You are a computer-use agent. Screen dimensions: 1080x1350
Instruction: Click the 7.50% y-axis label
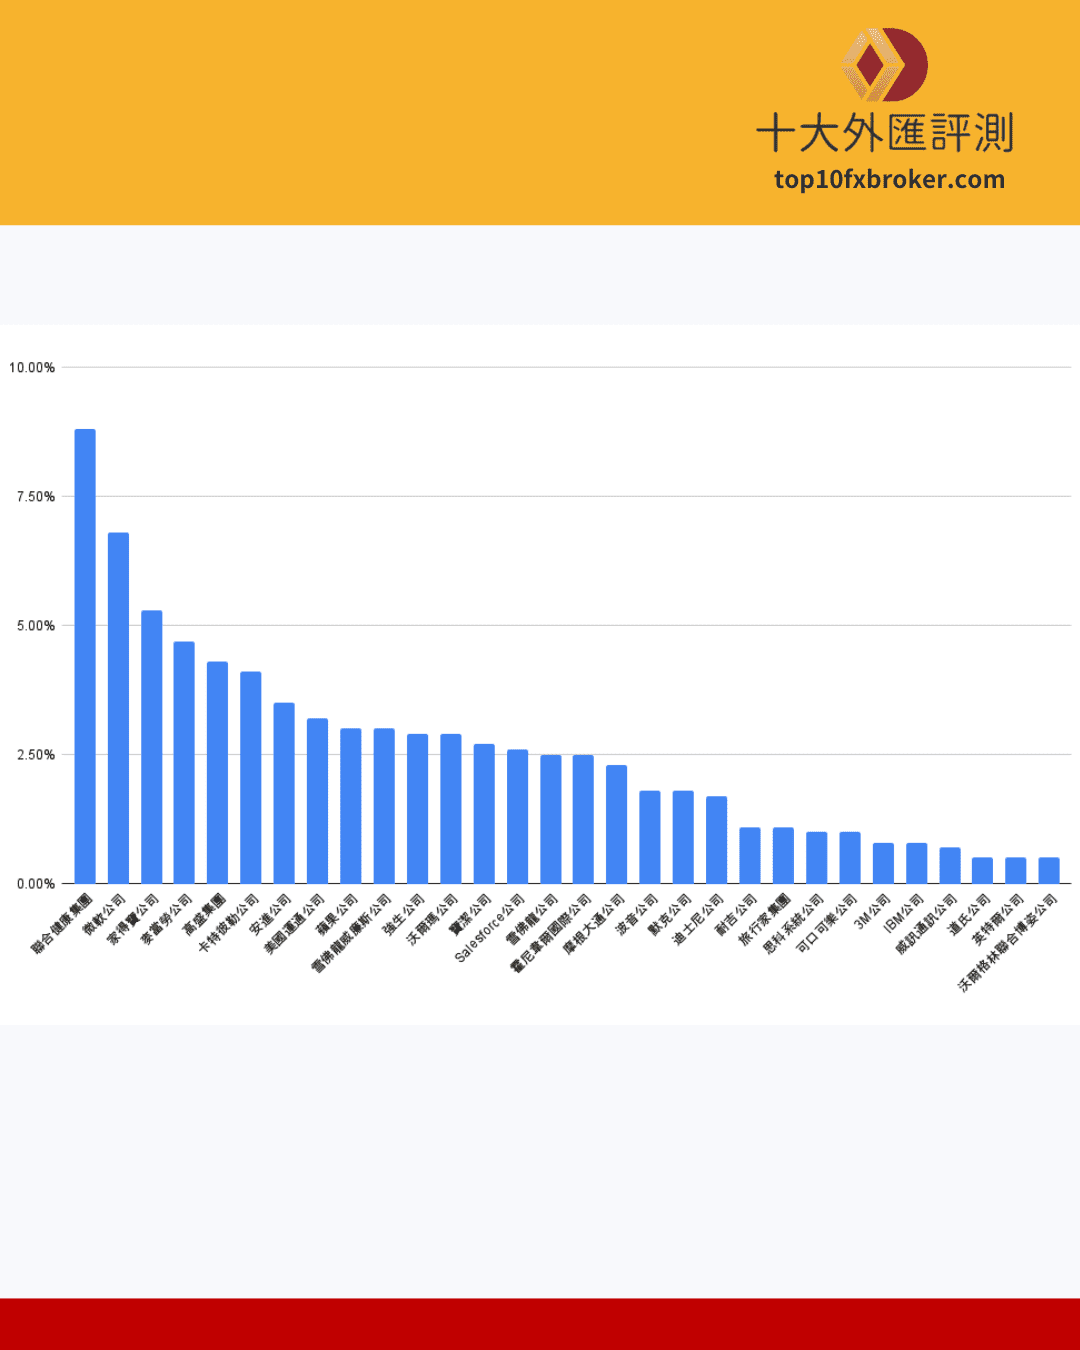(x=35, y=497)
